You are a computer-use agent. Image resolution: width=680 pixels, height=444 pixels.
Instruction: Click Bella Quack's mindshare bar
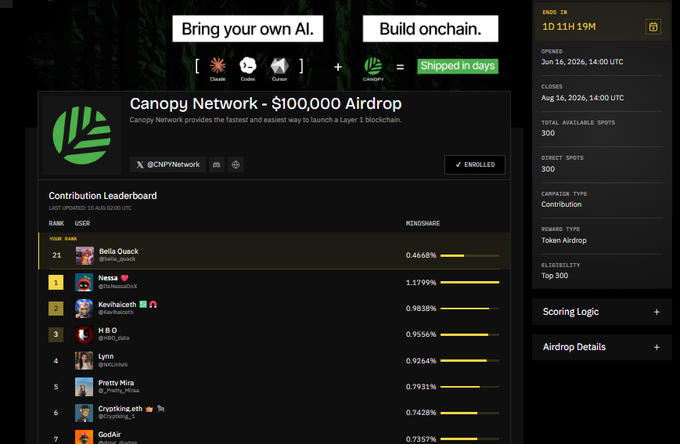pos(470,256)
